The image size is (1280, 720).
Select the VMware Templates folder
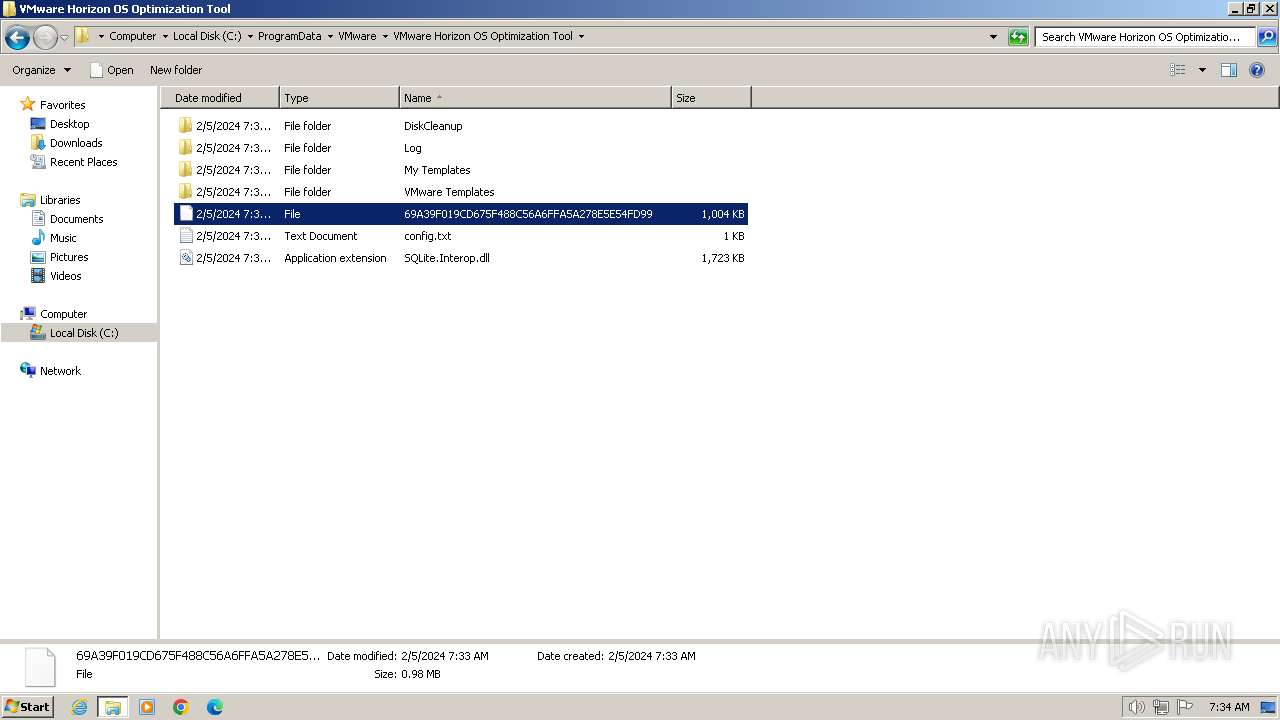coord(460,192)
